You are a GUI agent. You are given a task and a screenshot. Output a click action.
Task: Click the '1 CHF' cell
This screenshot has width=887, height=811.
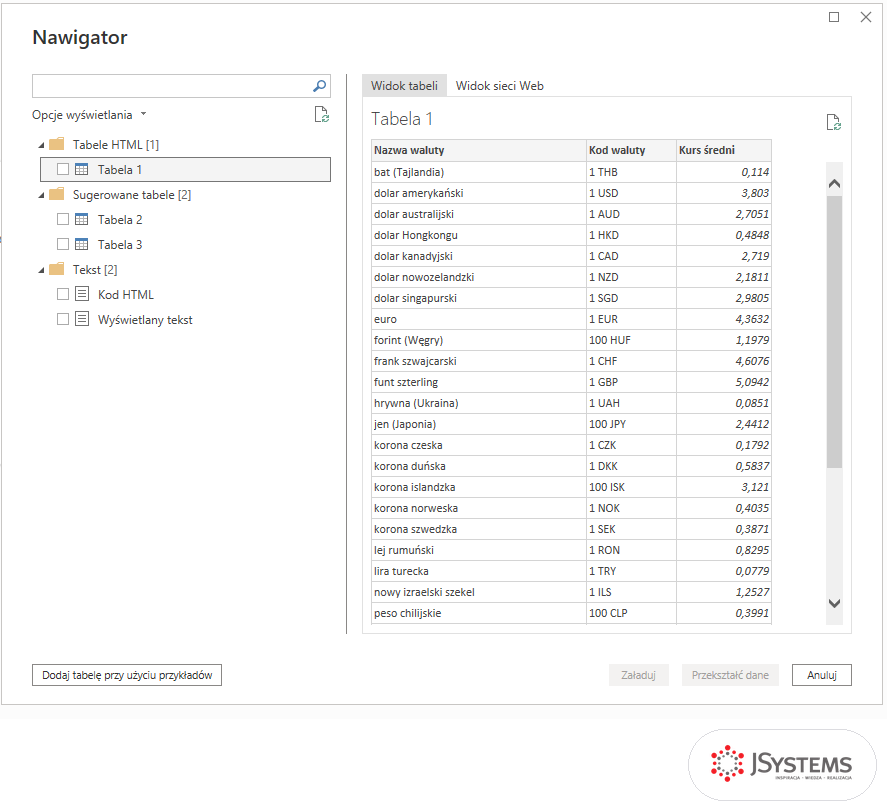[631, 361]
